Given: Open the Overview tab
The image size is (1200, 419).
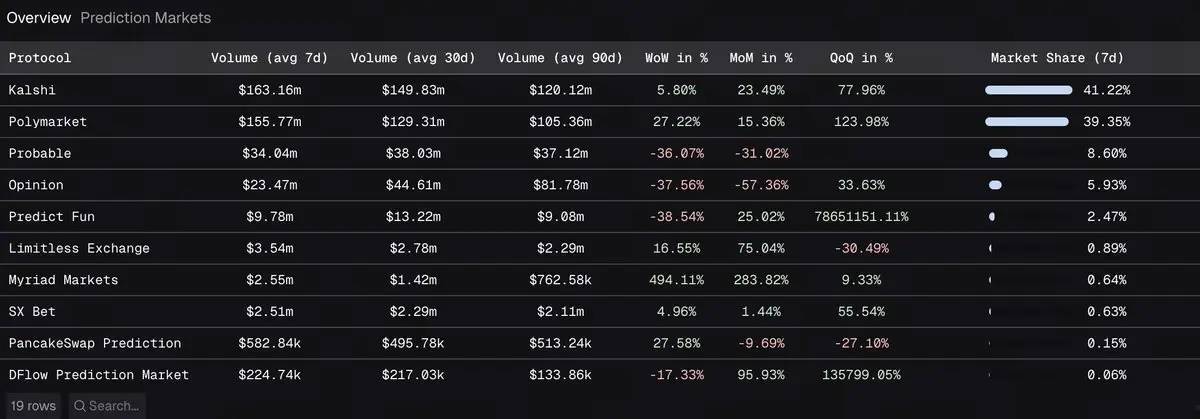Looking at the screenshot, I should tap(38, 18).
